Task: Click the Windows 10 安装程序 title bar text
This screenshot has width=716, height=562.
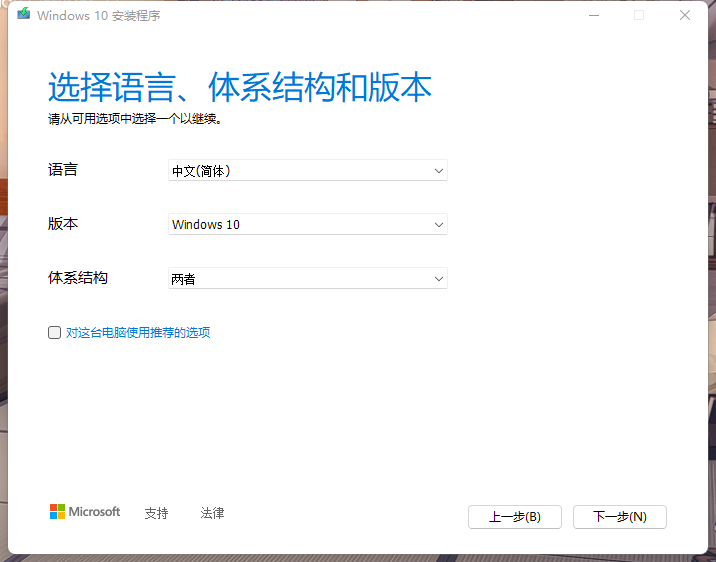Action: tap(98, 16)
